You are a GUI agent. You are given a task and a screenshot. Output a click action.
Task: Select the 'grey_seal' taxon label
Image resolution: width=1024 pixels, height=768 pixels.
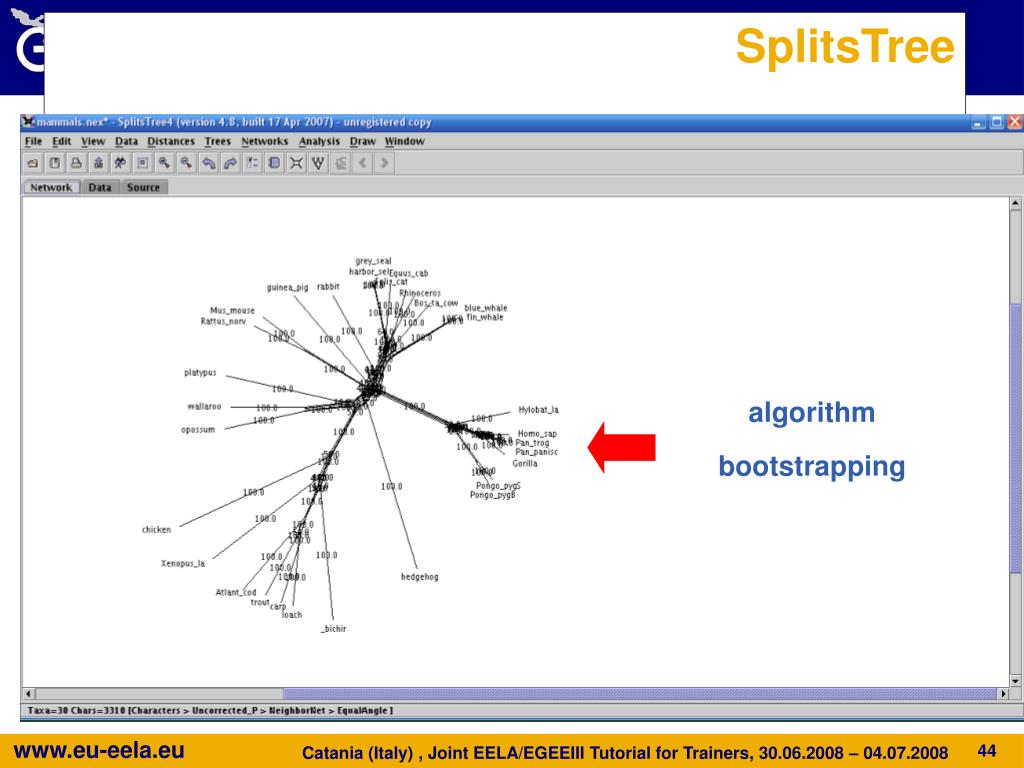pyautogui.click(x=374, y=261)
